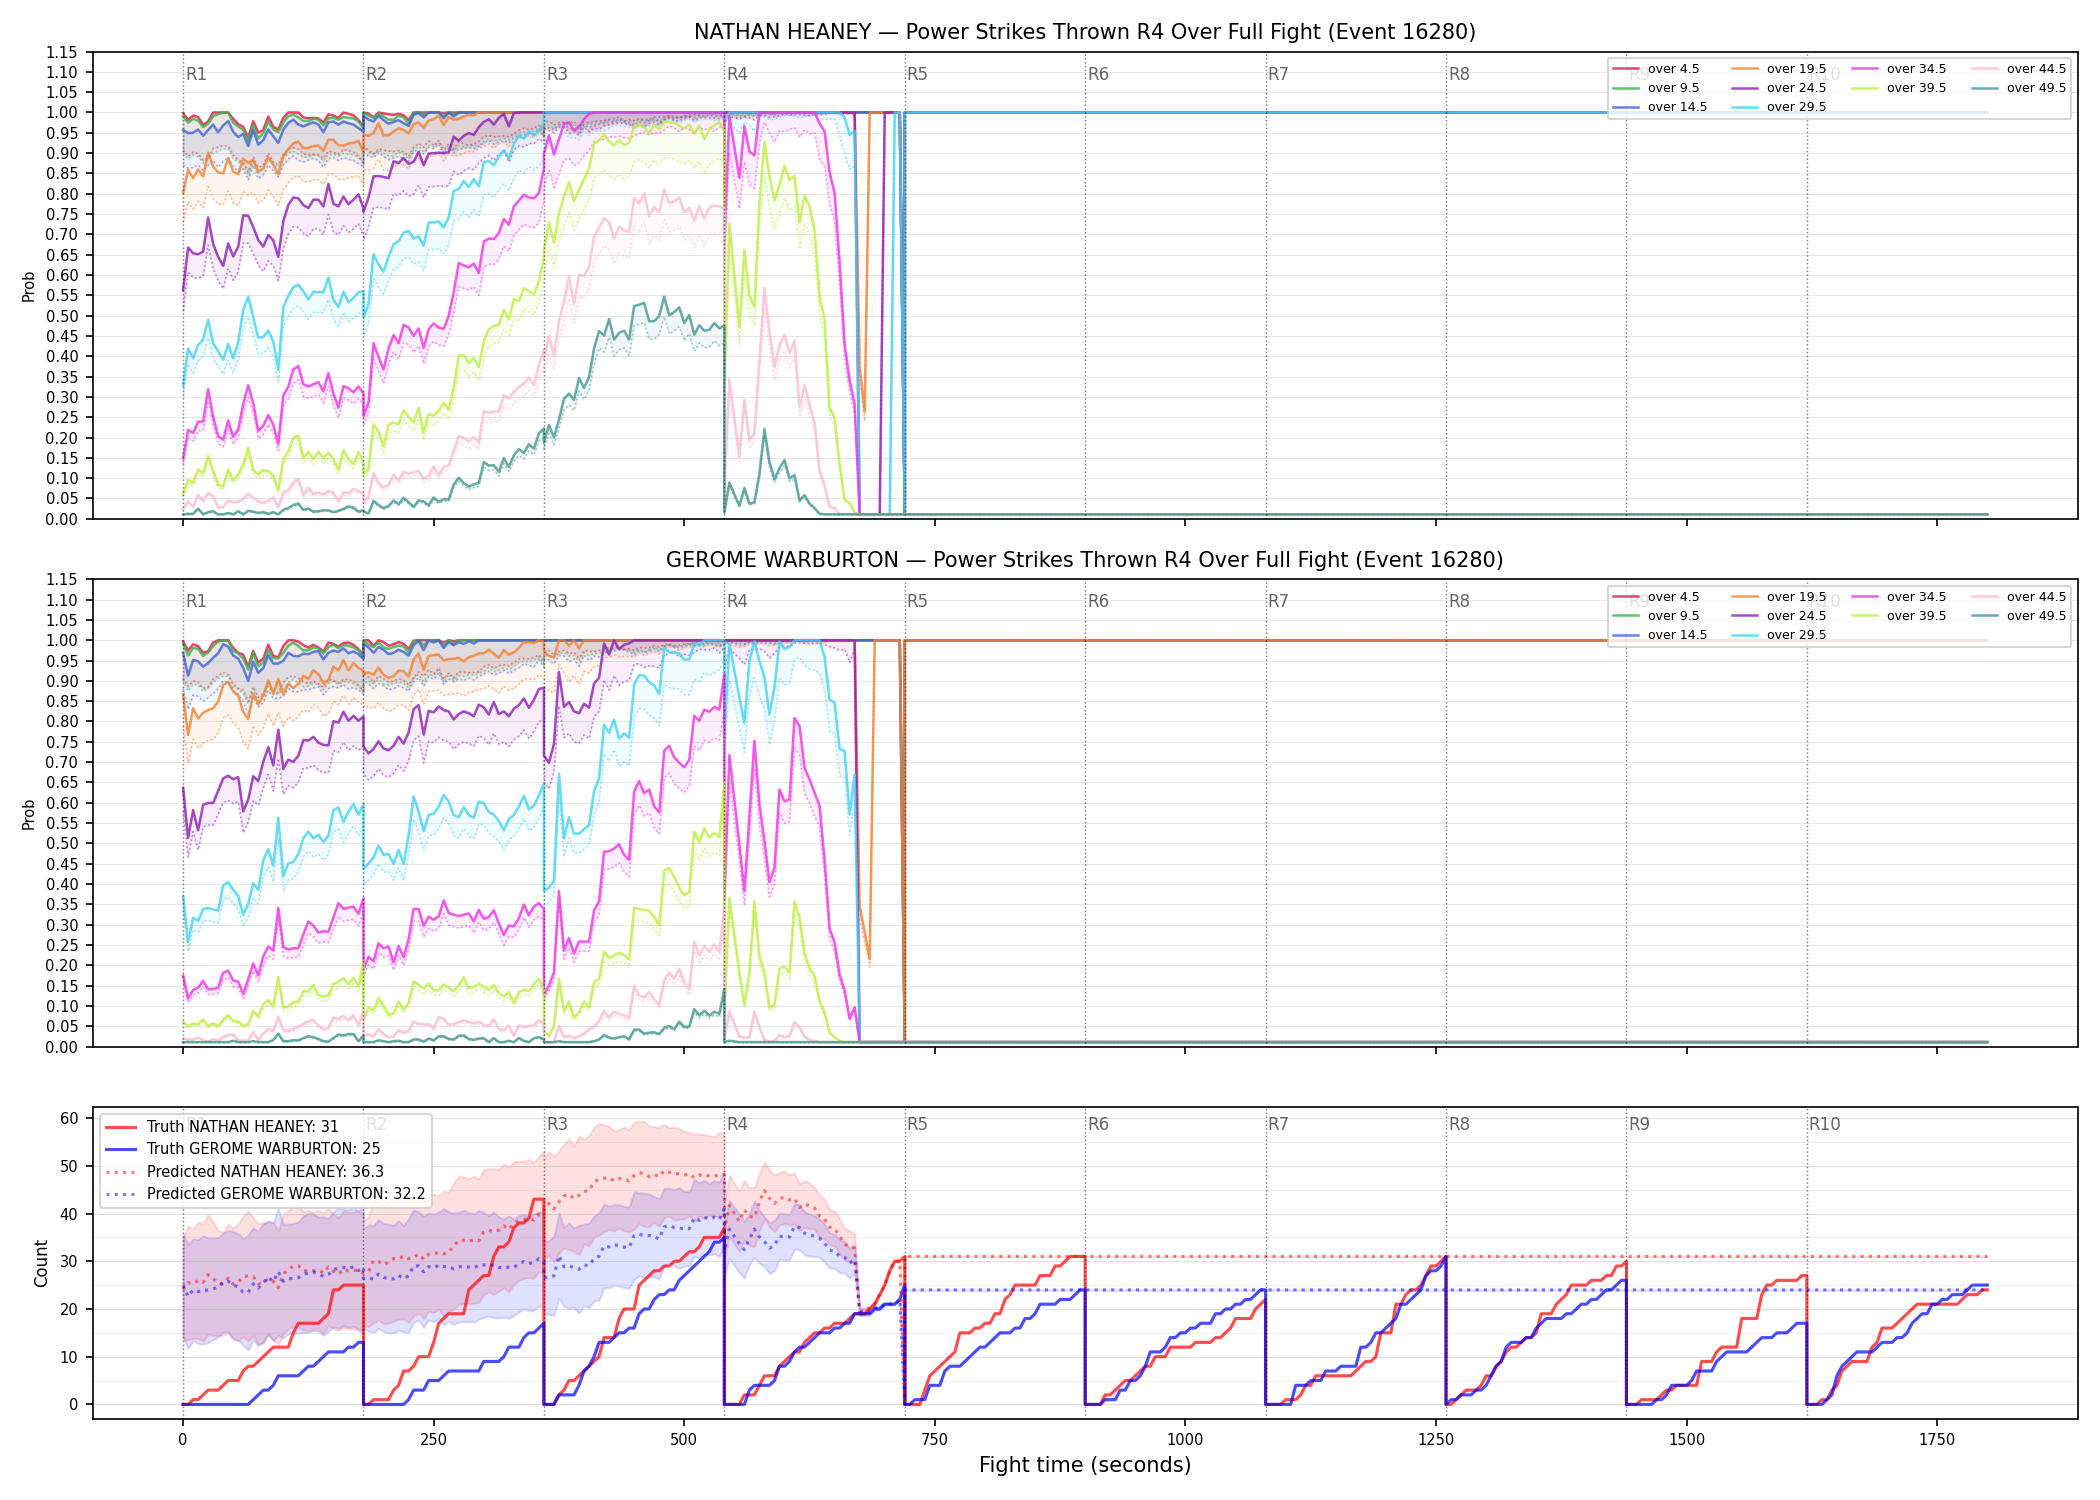Click 'Fight time (seconds)' axis label

tap(1085, 1465)
